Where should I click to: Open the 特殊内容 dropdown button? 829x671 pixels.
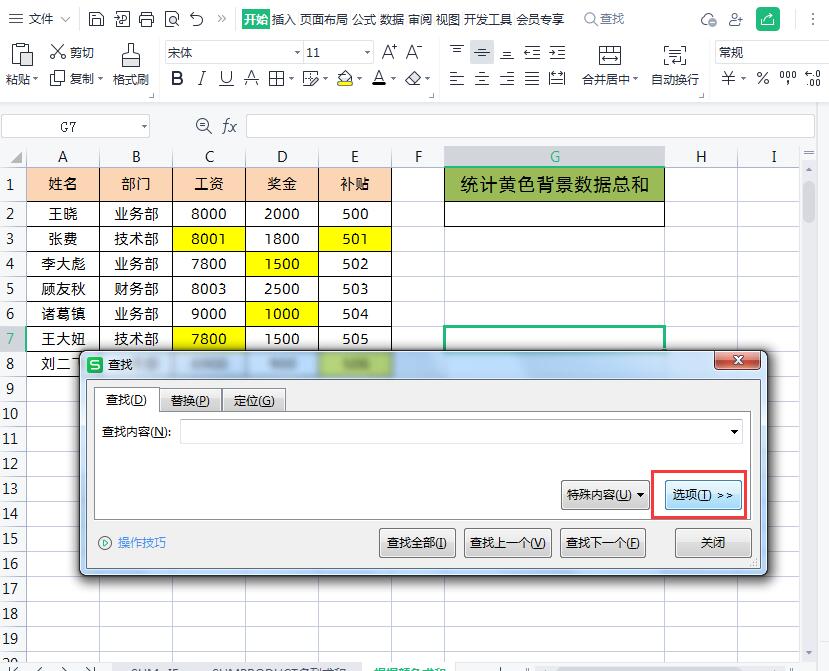pos(605,494)
